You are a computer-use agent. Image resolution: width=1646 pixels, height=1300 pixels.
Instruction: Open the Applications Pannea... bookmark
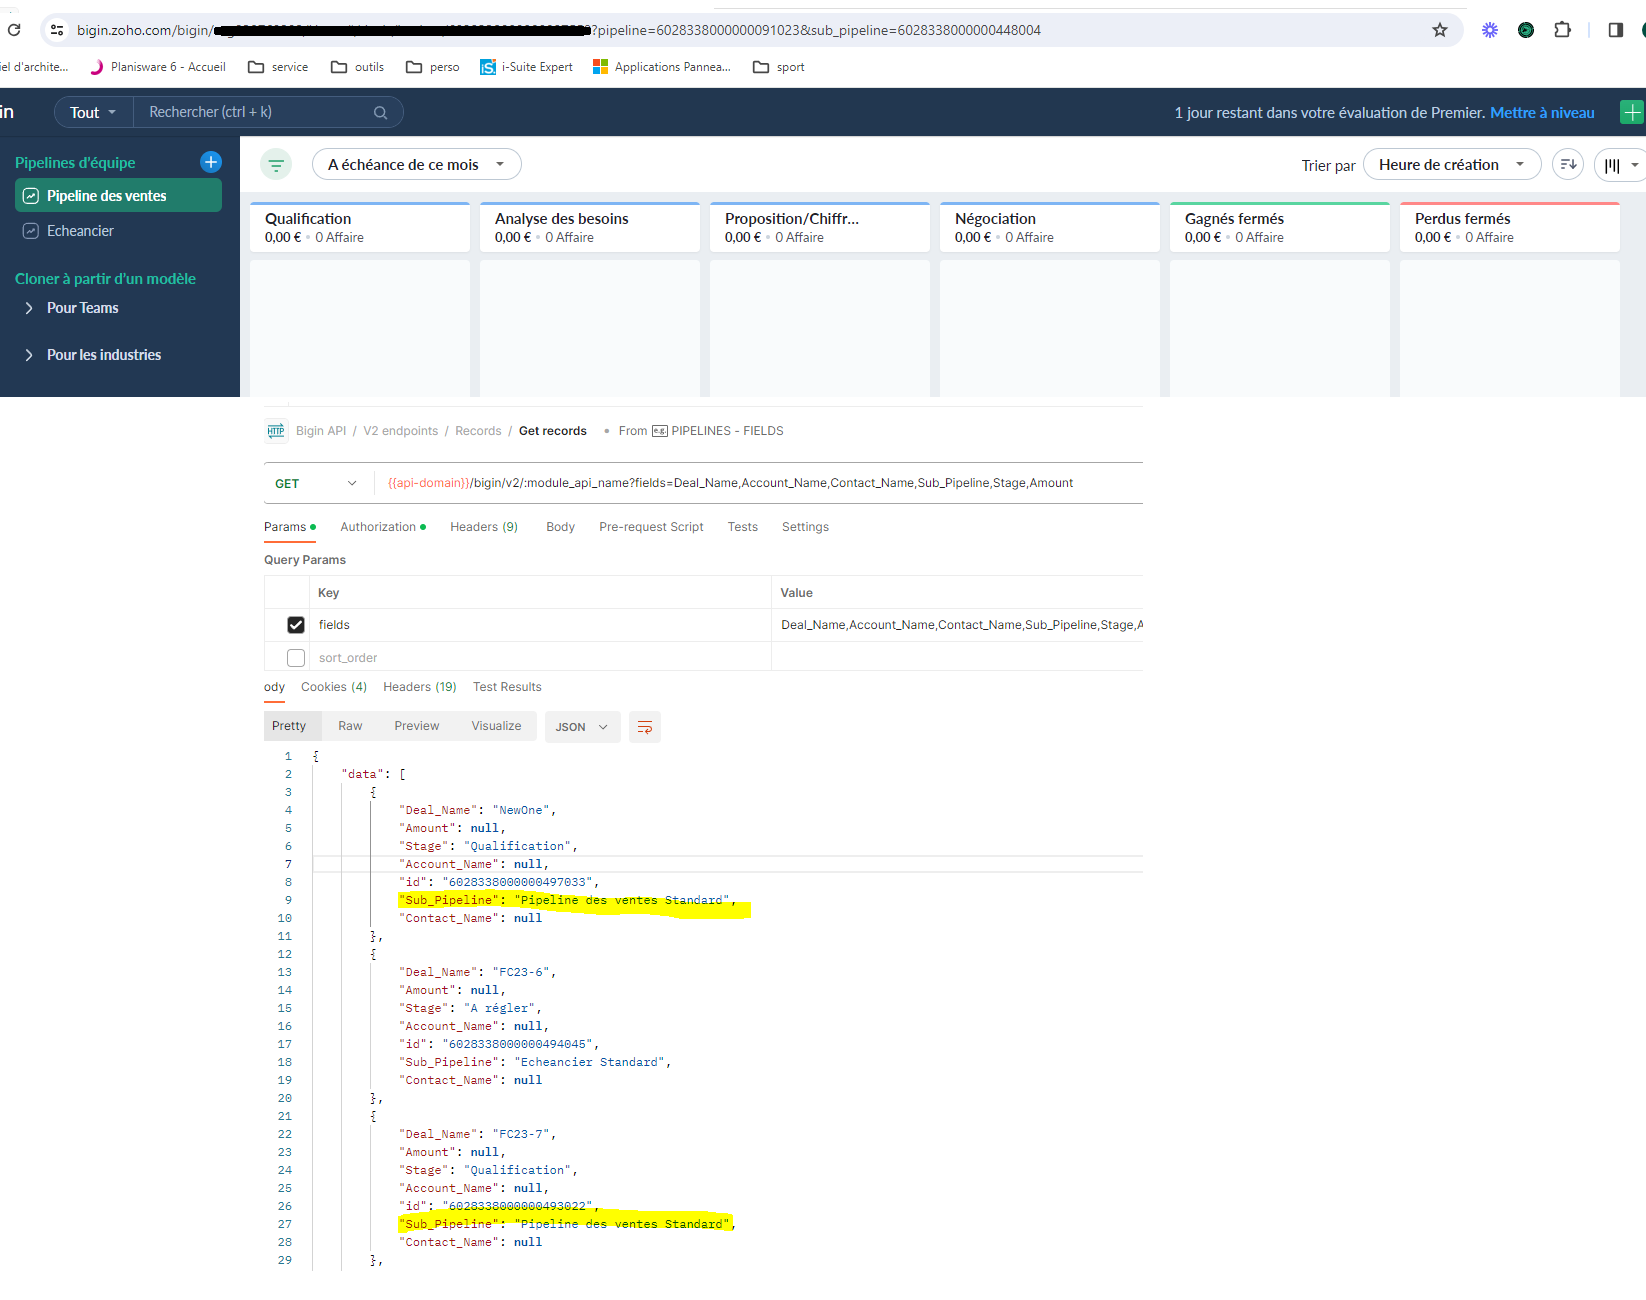[x=662, y=67]
